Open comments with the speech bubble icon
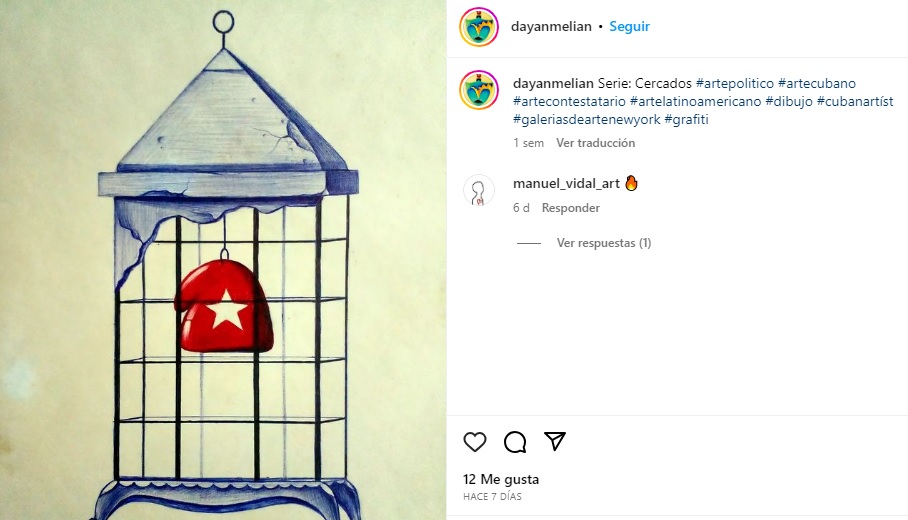908x520 pixels. click(515, 442)
